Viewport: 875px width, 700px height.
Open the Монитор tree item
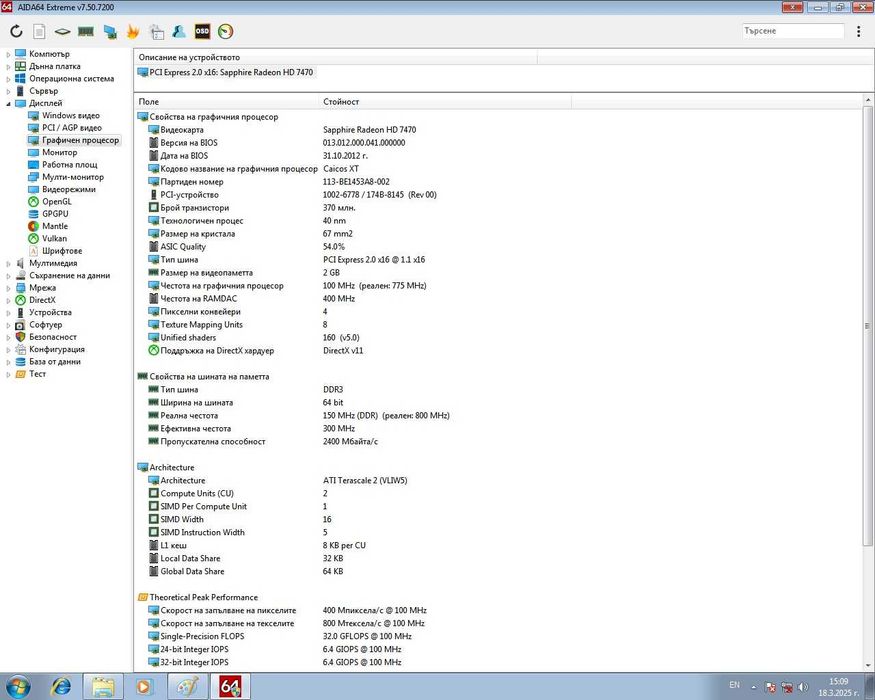[60, 152]
